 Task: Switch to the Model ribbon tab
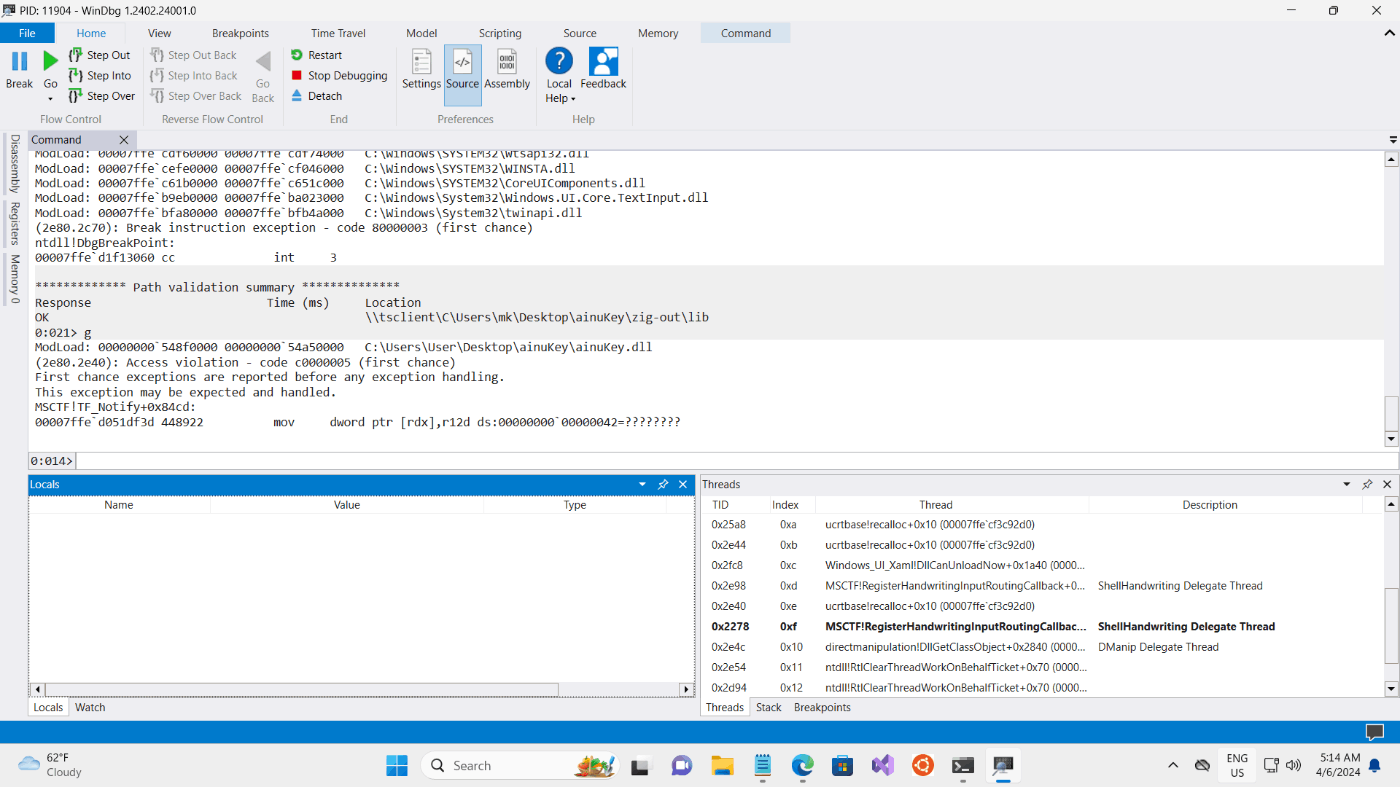(x=421, y=33)
